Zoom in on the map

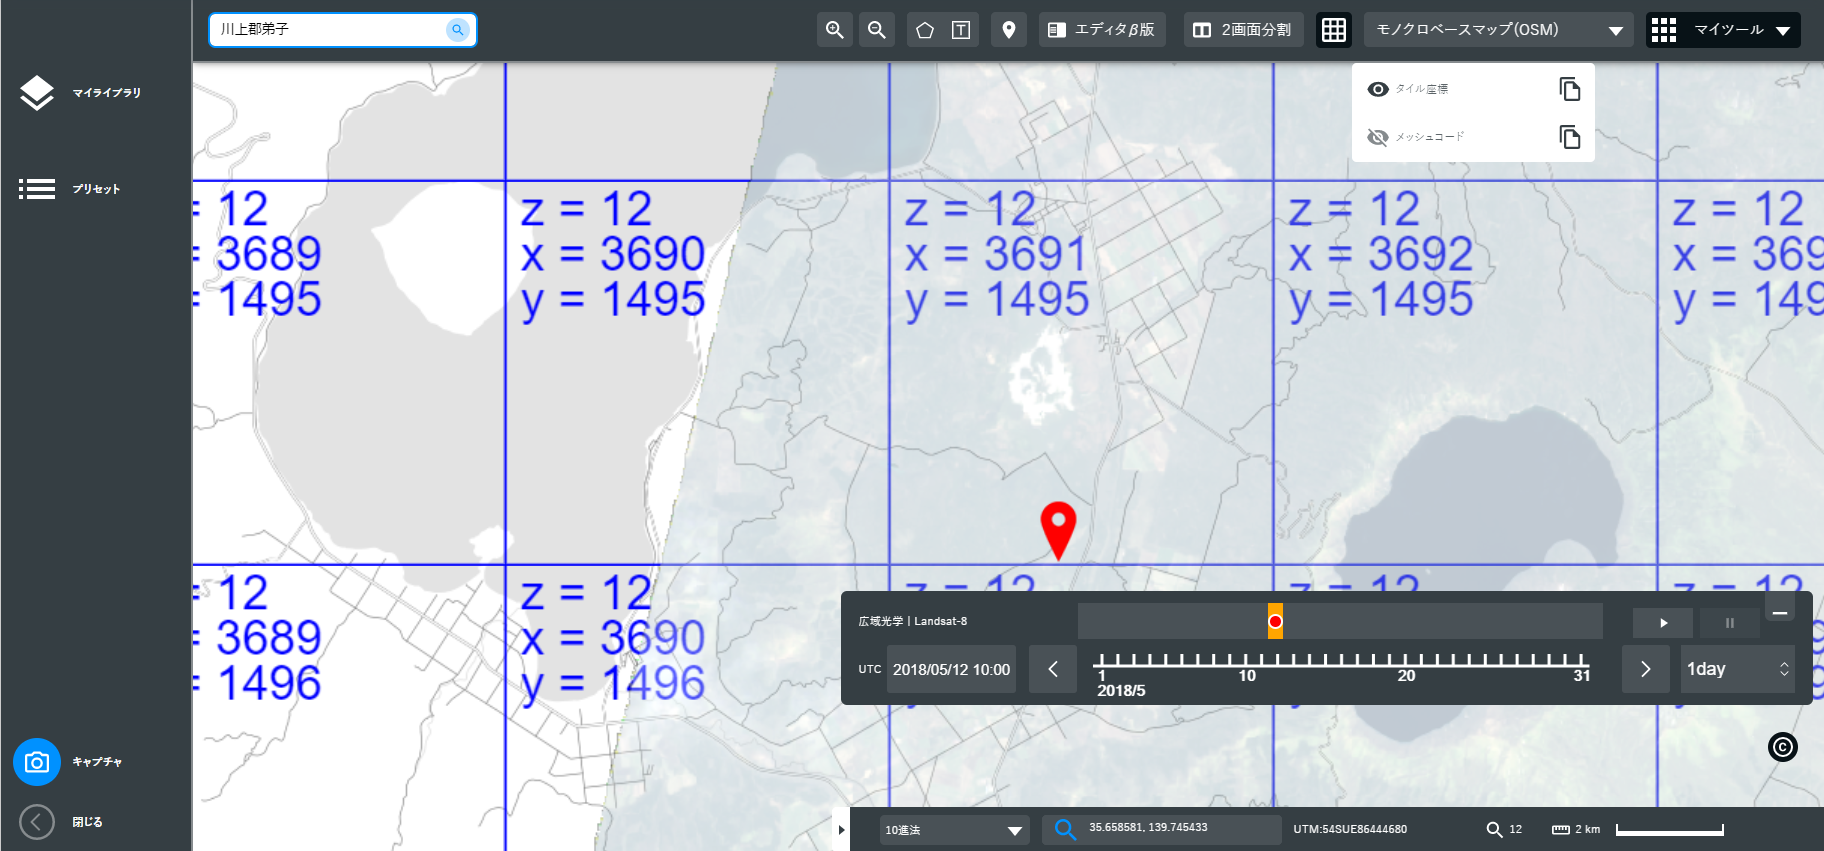834,30
